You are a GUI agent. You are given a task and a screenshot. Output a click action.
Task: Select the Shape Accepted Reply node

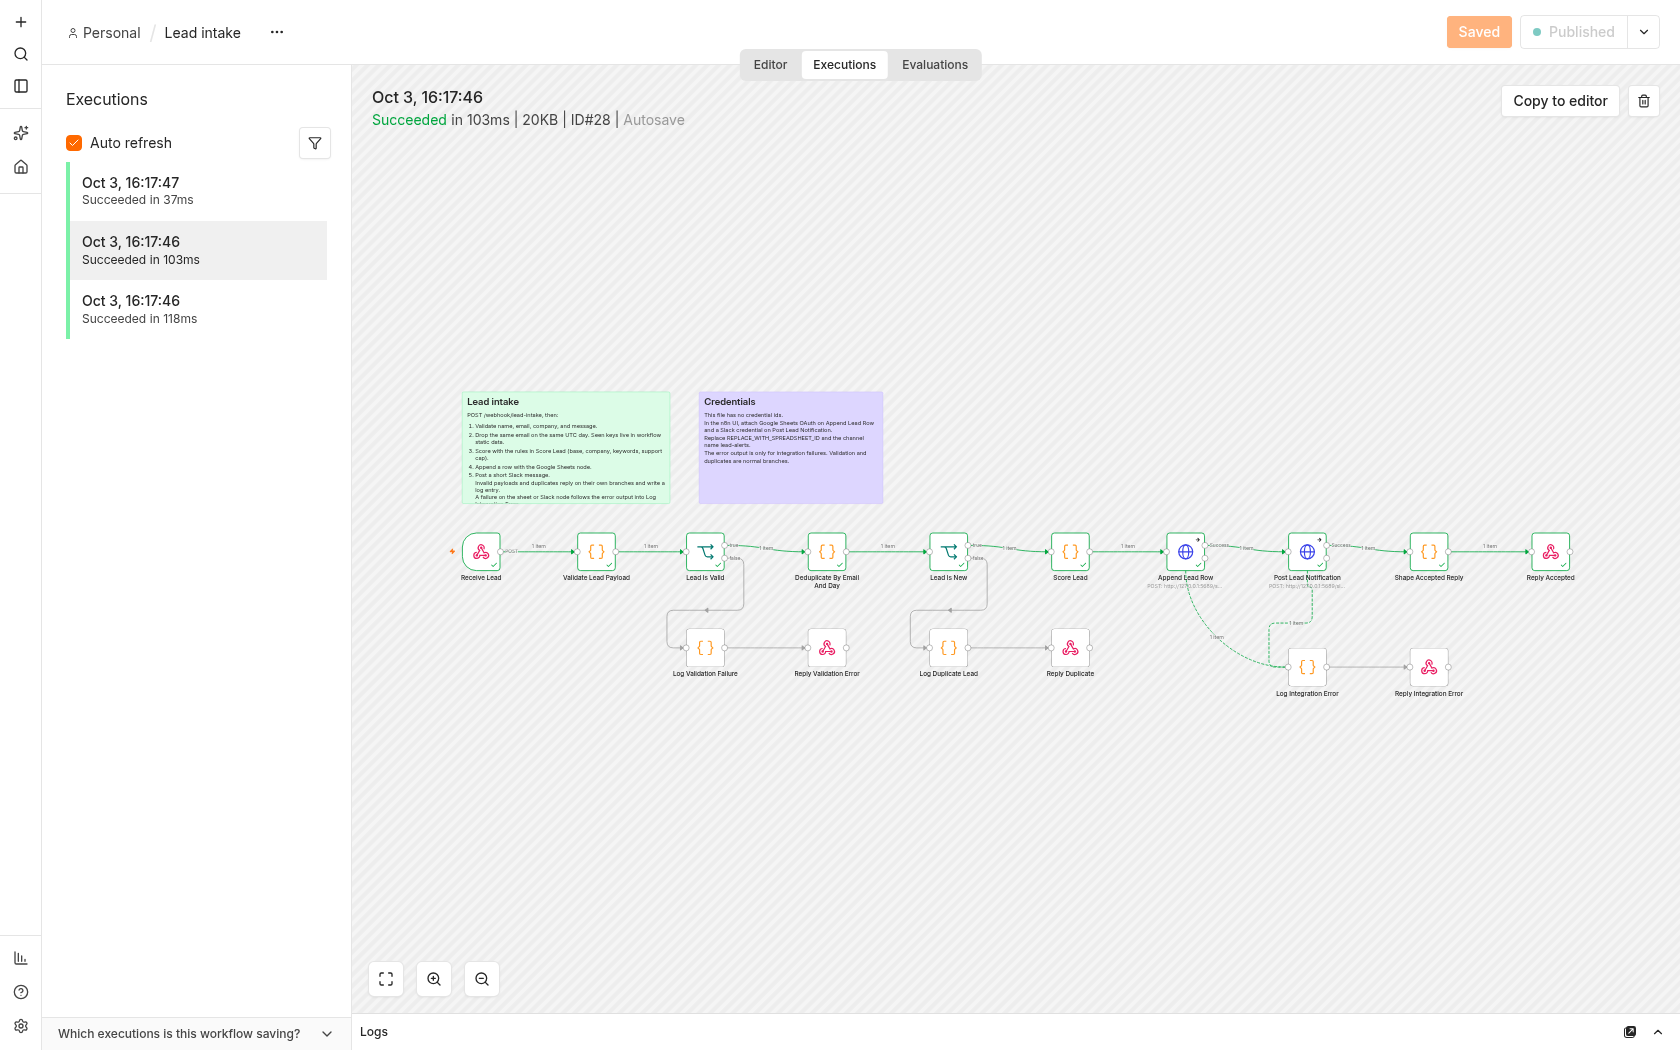tap(1429, 552)
